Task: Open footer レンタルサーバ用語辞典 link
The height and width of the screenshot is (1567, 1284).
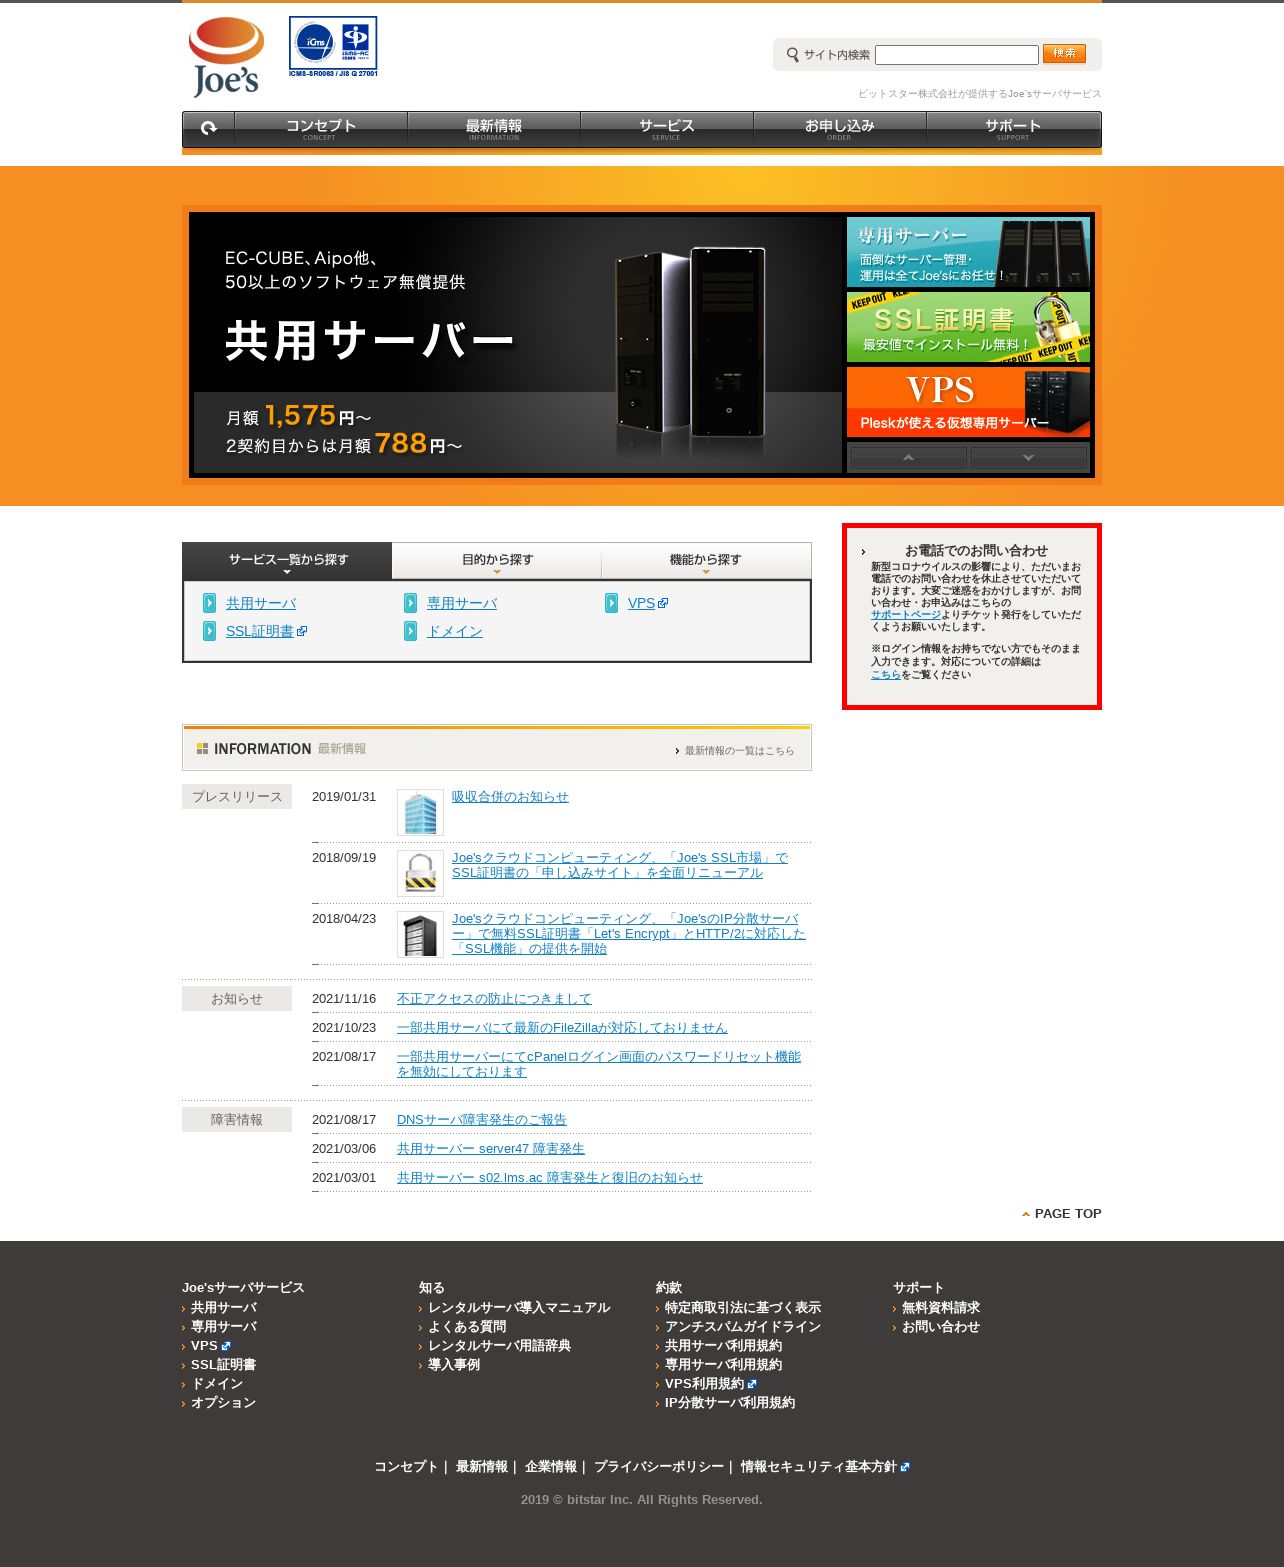Action: [x=499, y=1346]
